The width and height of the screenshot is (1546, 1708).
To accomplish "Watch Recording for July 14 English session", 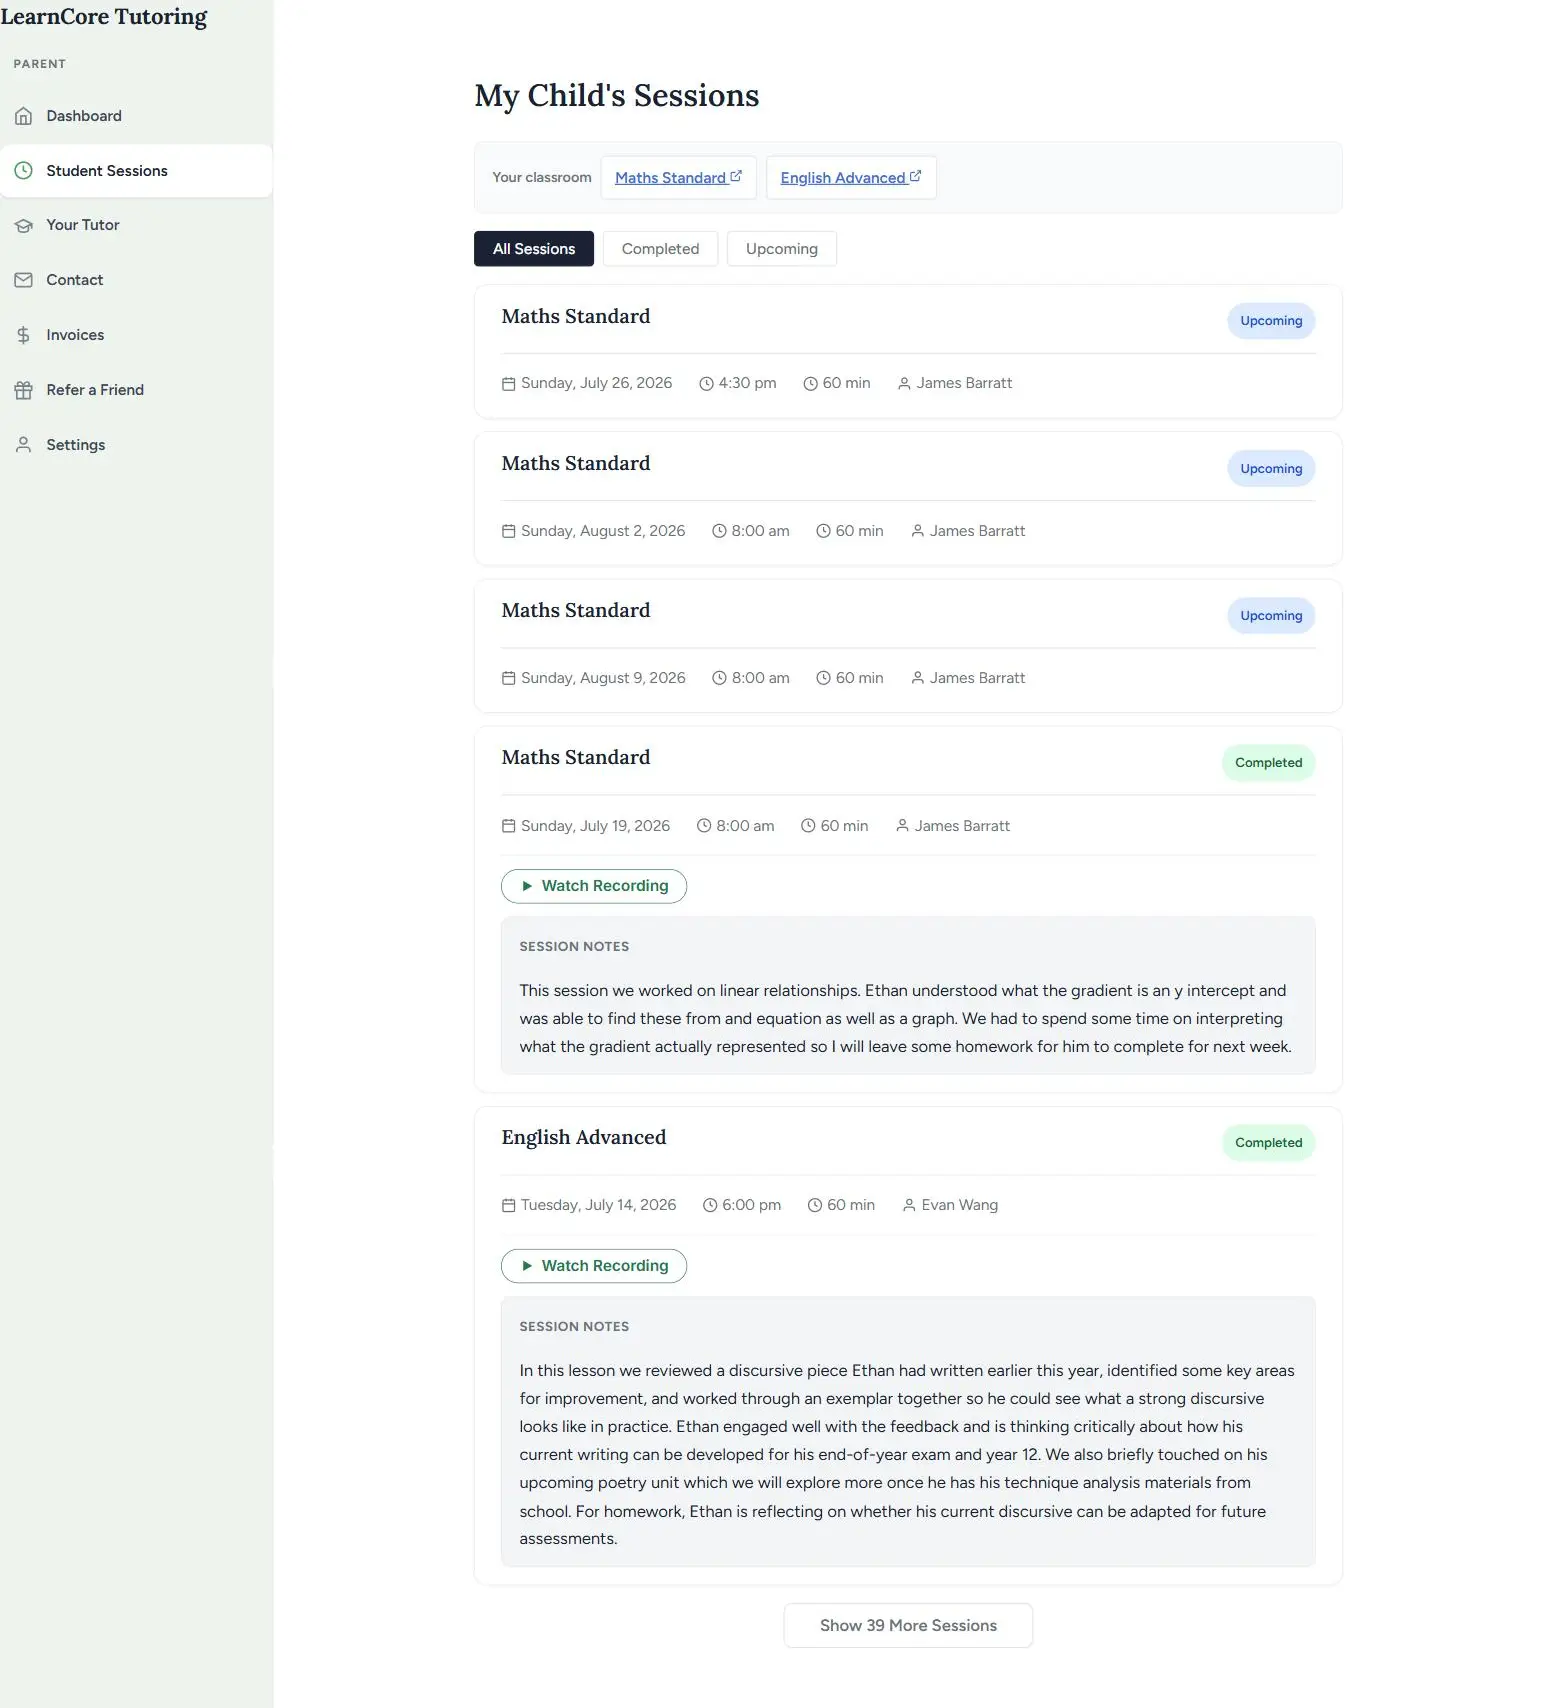I will [594, 1266].
